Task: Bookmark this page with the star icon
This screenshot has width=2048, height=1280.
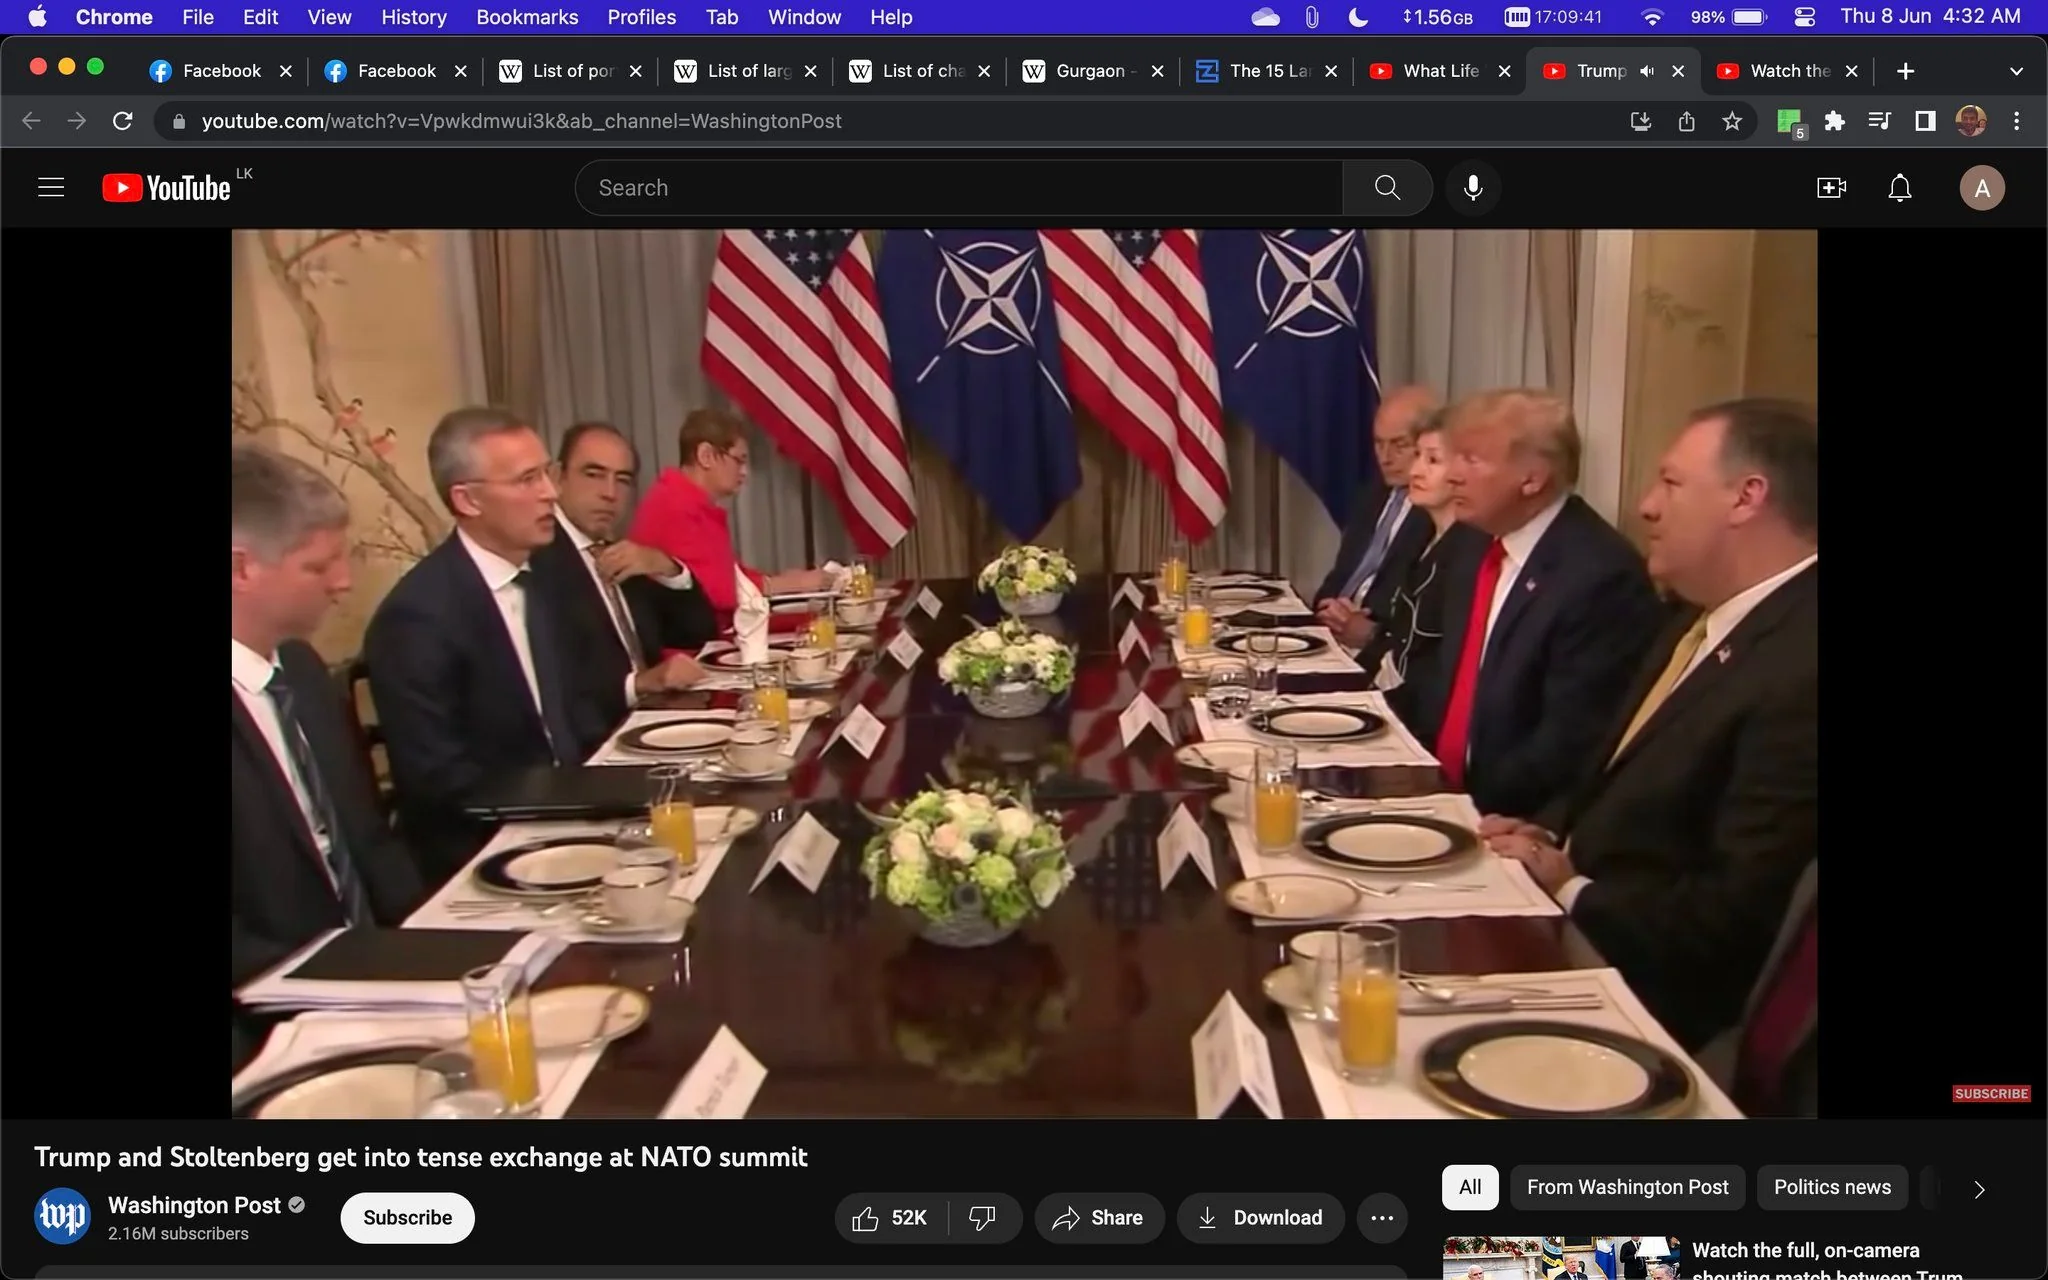Action: 1732,121
